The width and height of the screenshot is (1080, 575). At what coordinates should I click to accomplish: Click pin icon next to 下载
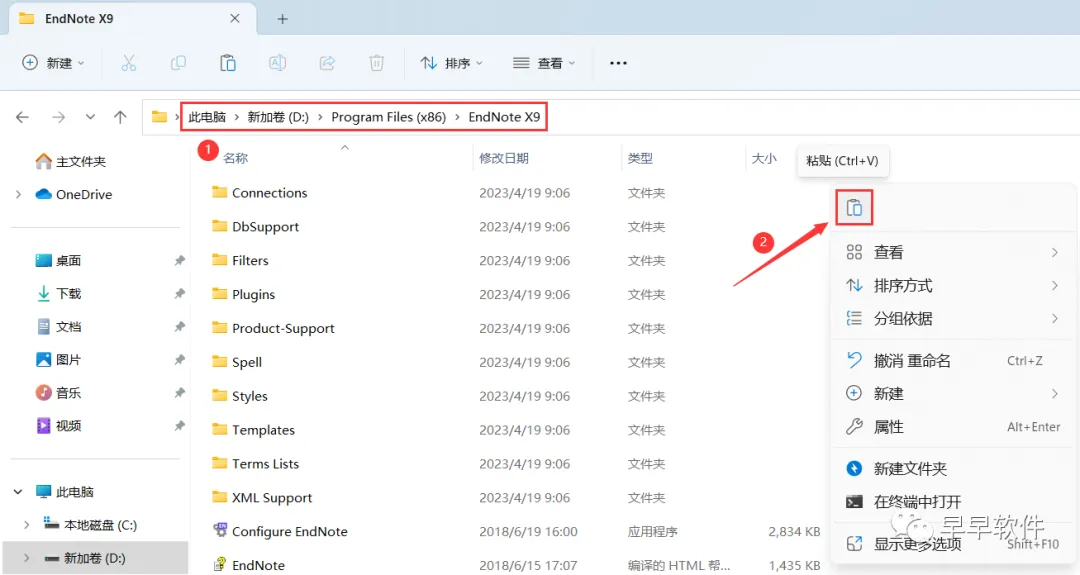pos(180,293)
